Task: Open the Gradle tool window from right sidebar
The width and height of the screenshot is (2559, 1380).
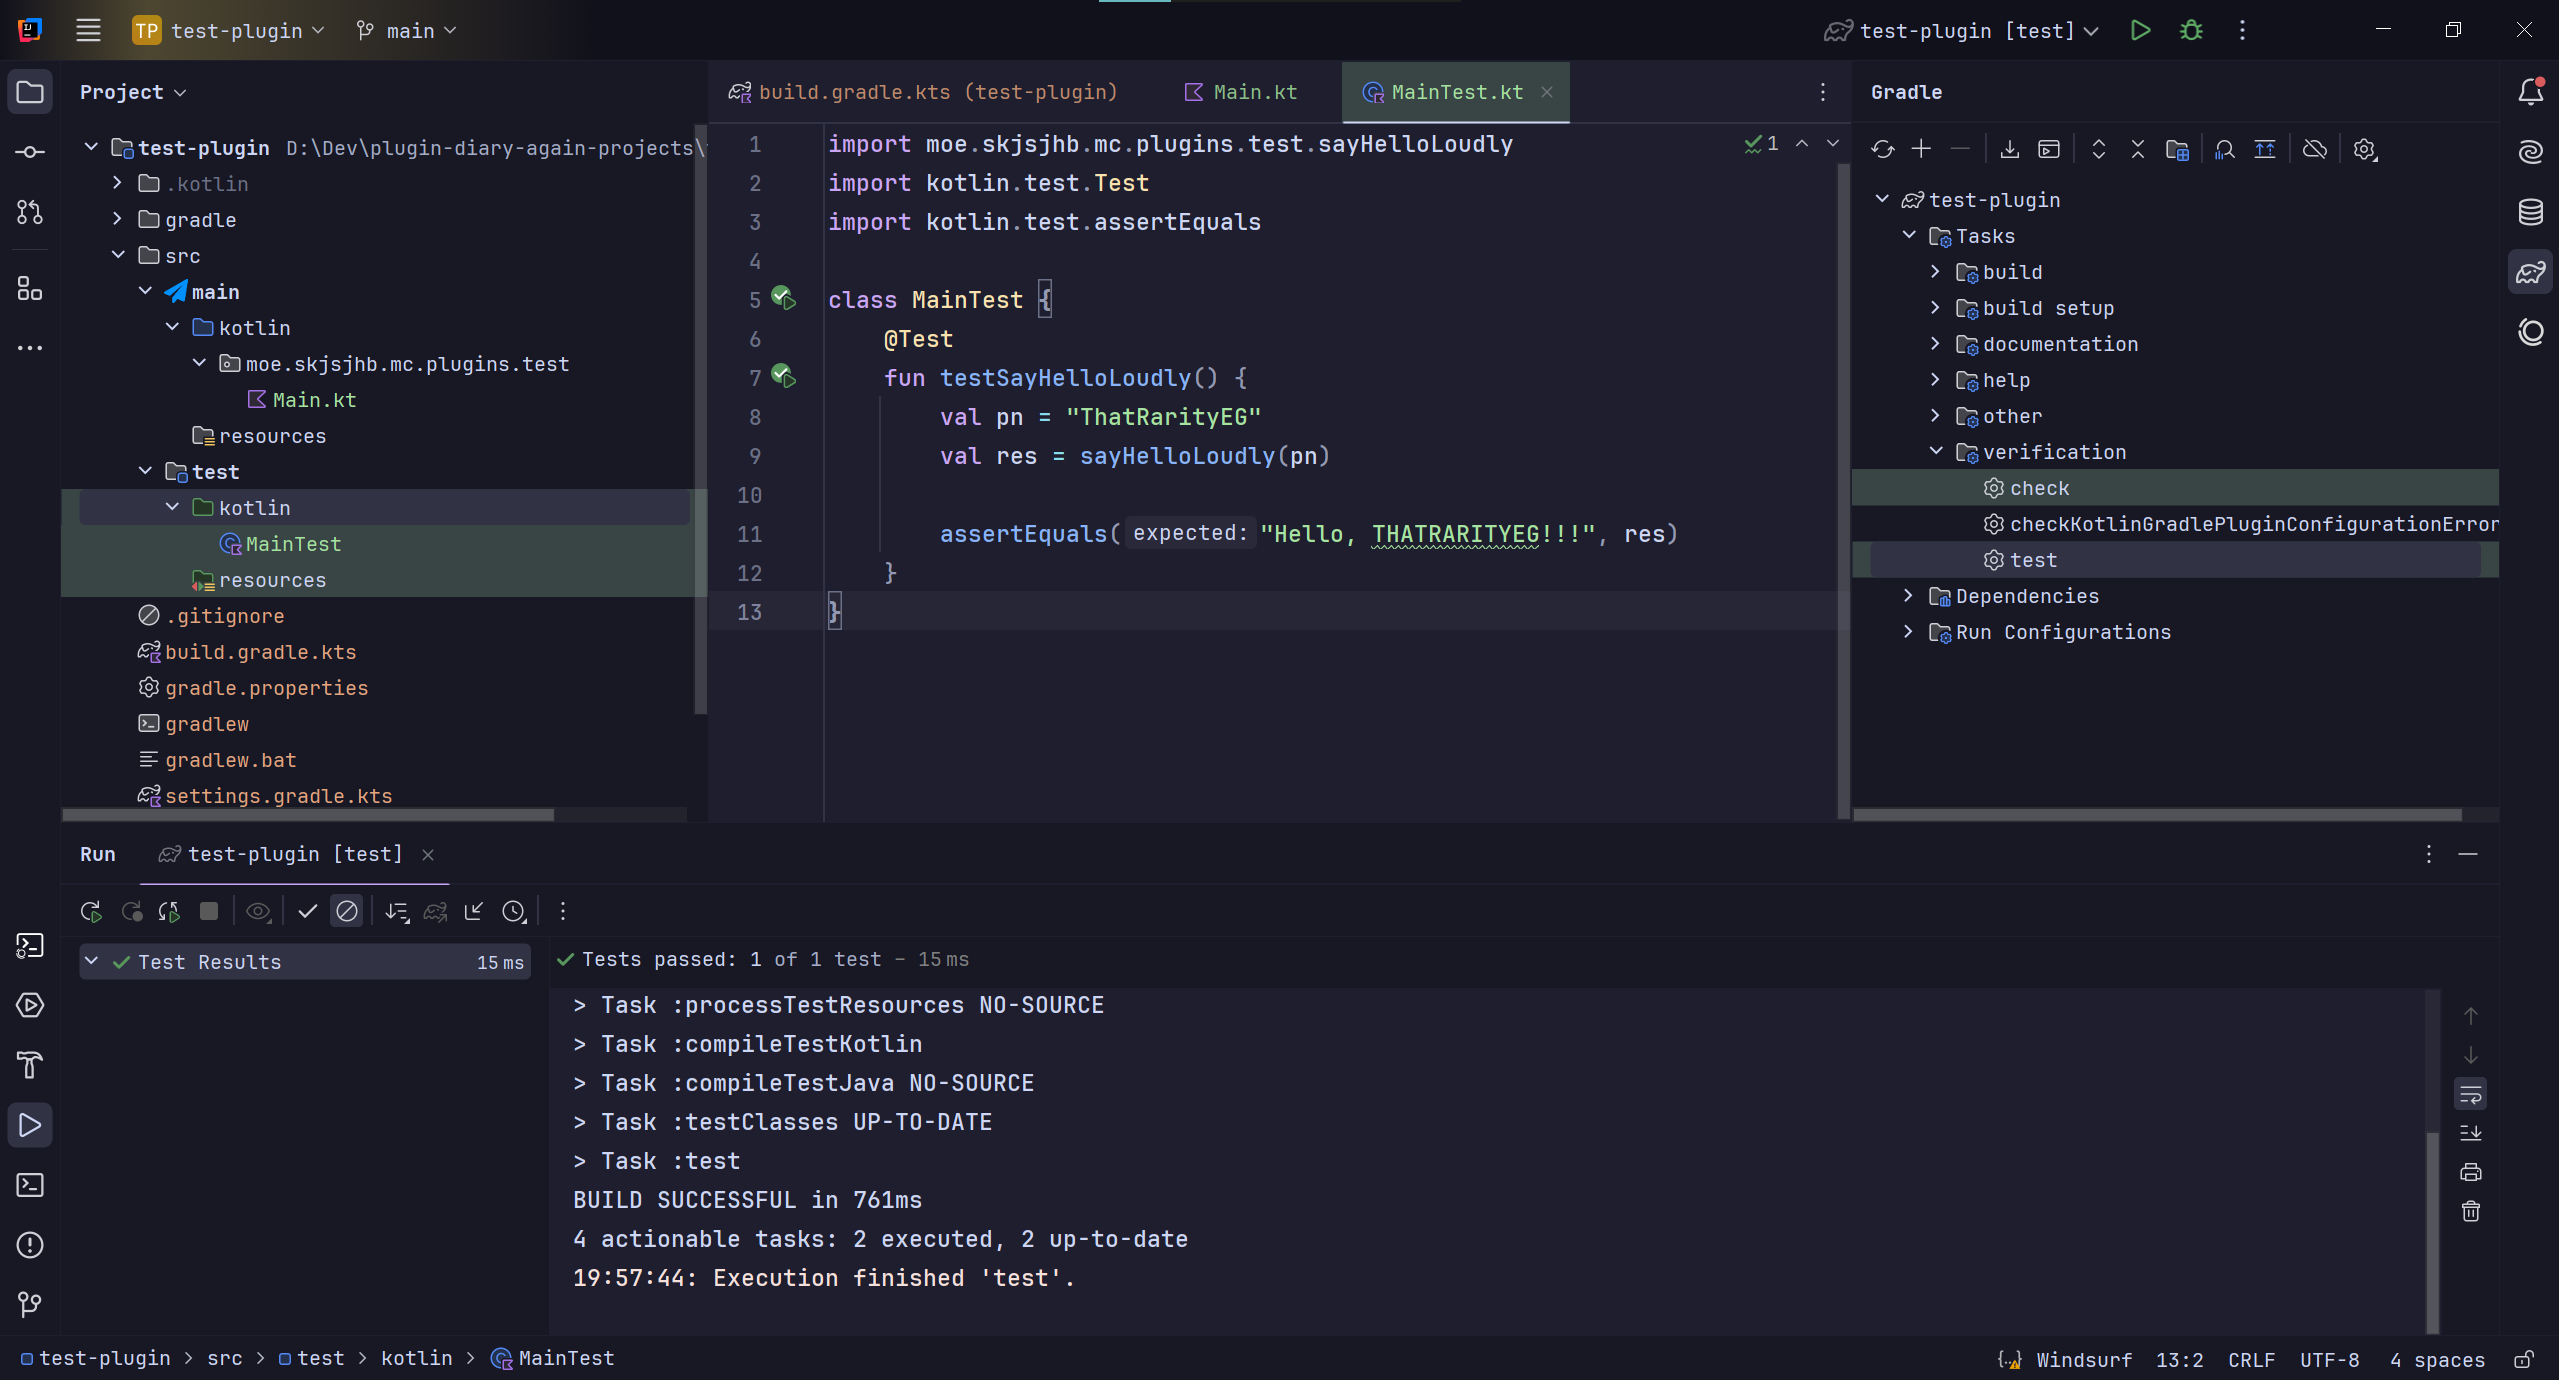Action: (x=2530, y=272)
